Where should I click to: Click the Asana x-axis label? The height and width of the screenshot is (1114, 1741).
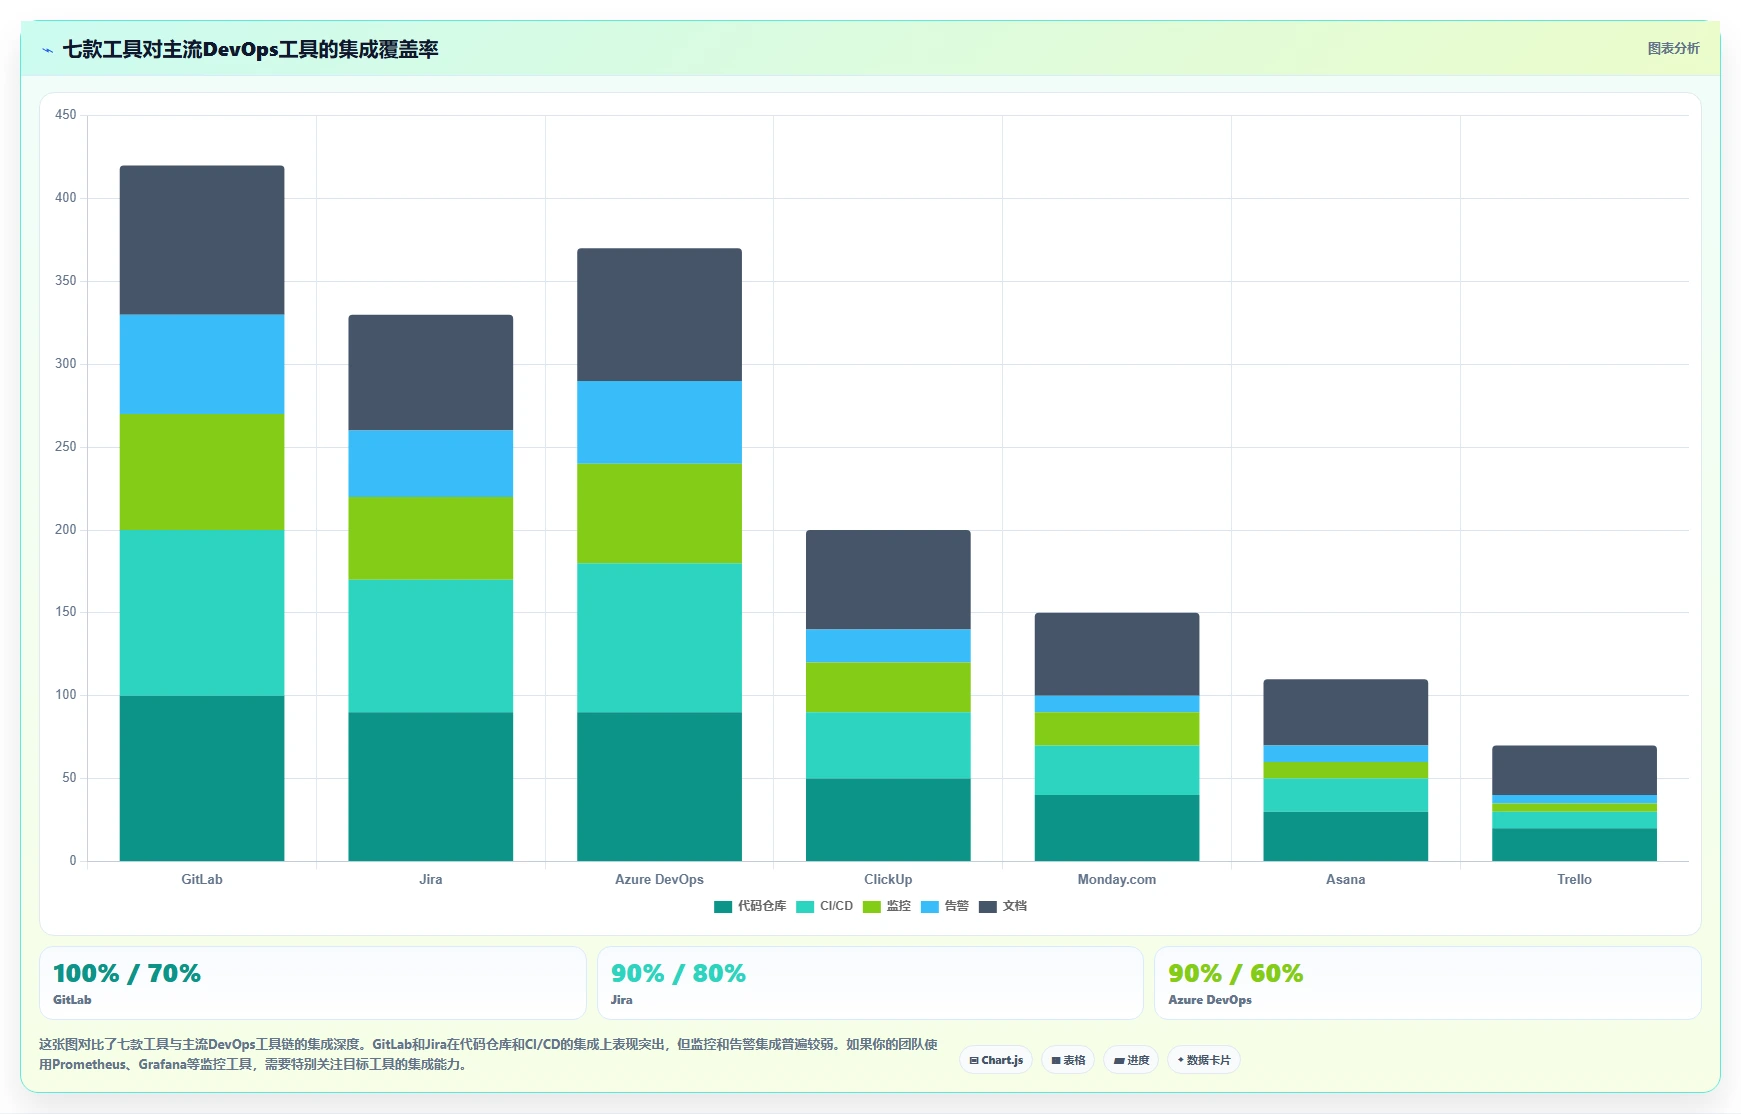point(1346,880)
